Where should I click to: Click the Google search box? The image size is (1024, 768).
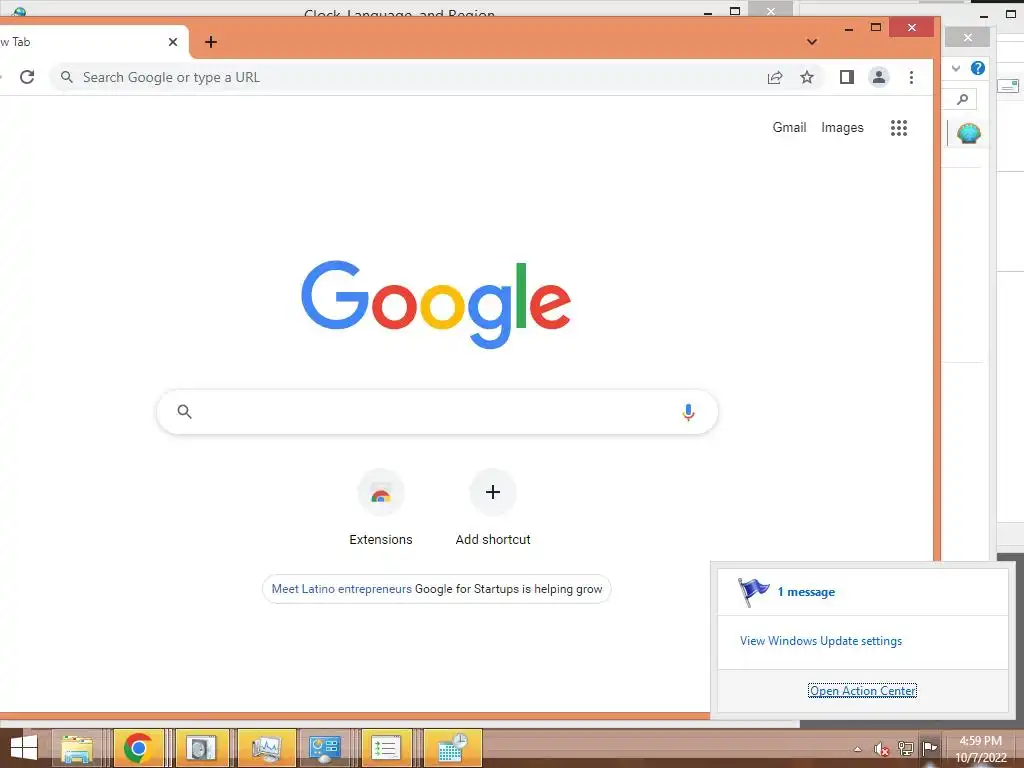[438, 412]
